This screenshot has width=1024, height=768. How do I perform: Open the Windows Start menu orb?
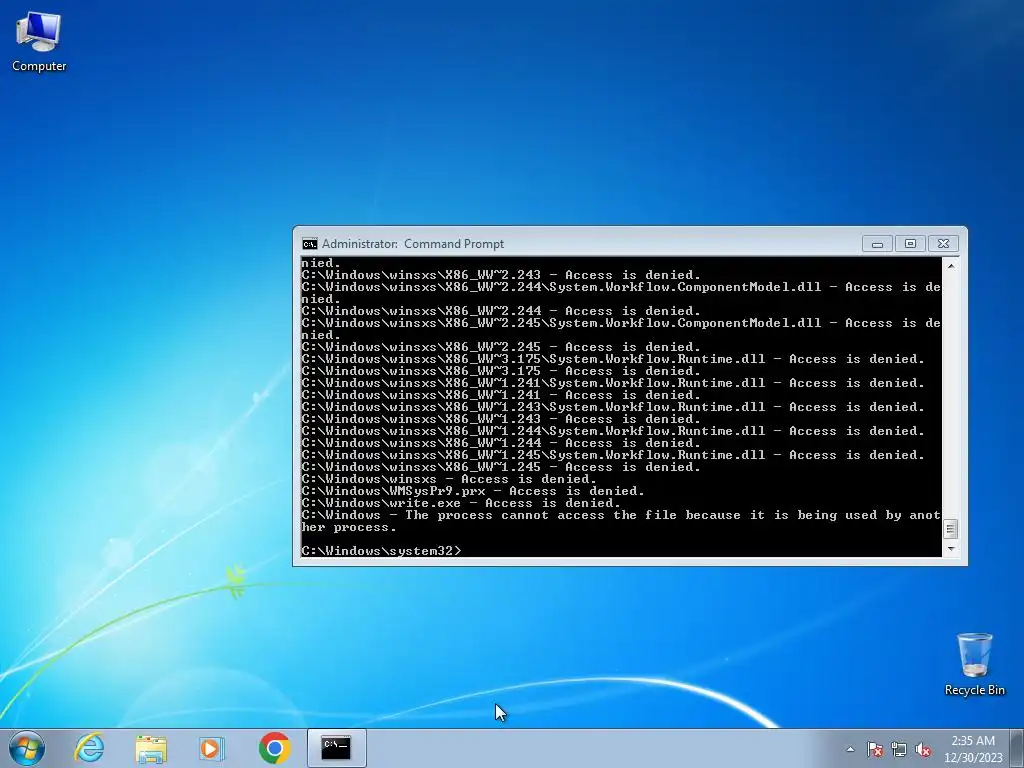(x=27, y=748)
